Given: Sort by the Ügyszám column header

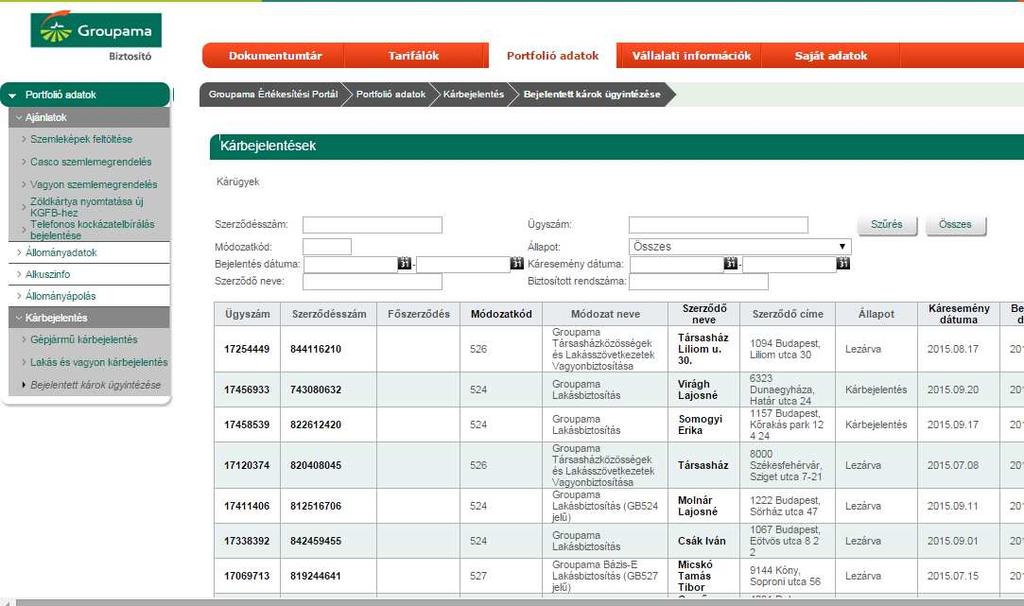Looking at the screenshot, I should point(248,314).
